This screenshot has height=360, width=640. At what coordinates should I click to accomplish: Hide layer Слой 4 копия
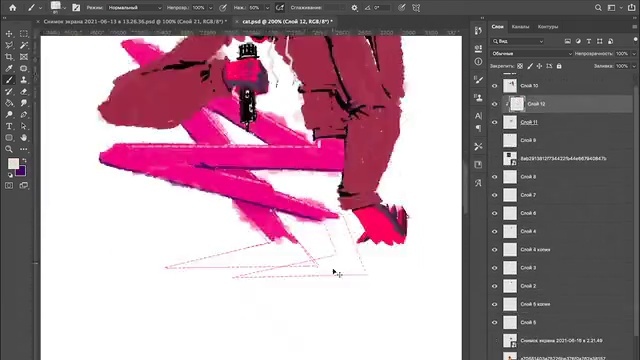(x=495, y=249)
